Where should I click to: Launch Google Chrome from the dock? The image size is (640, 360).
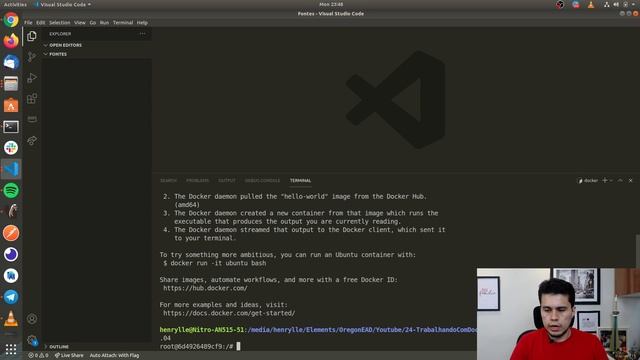(x=11, y=20)
